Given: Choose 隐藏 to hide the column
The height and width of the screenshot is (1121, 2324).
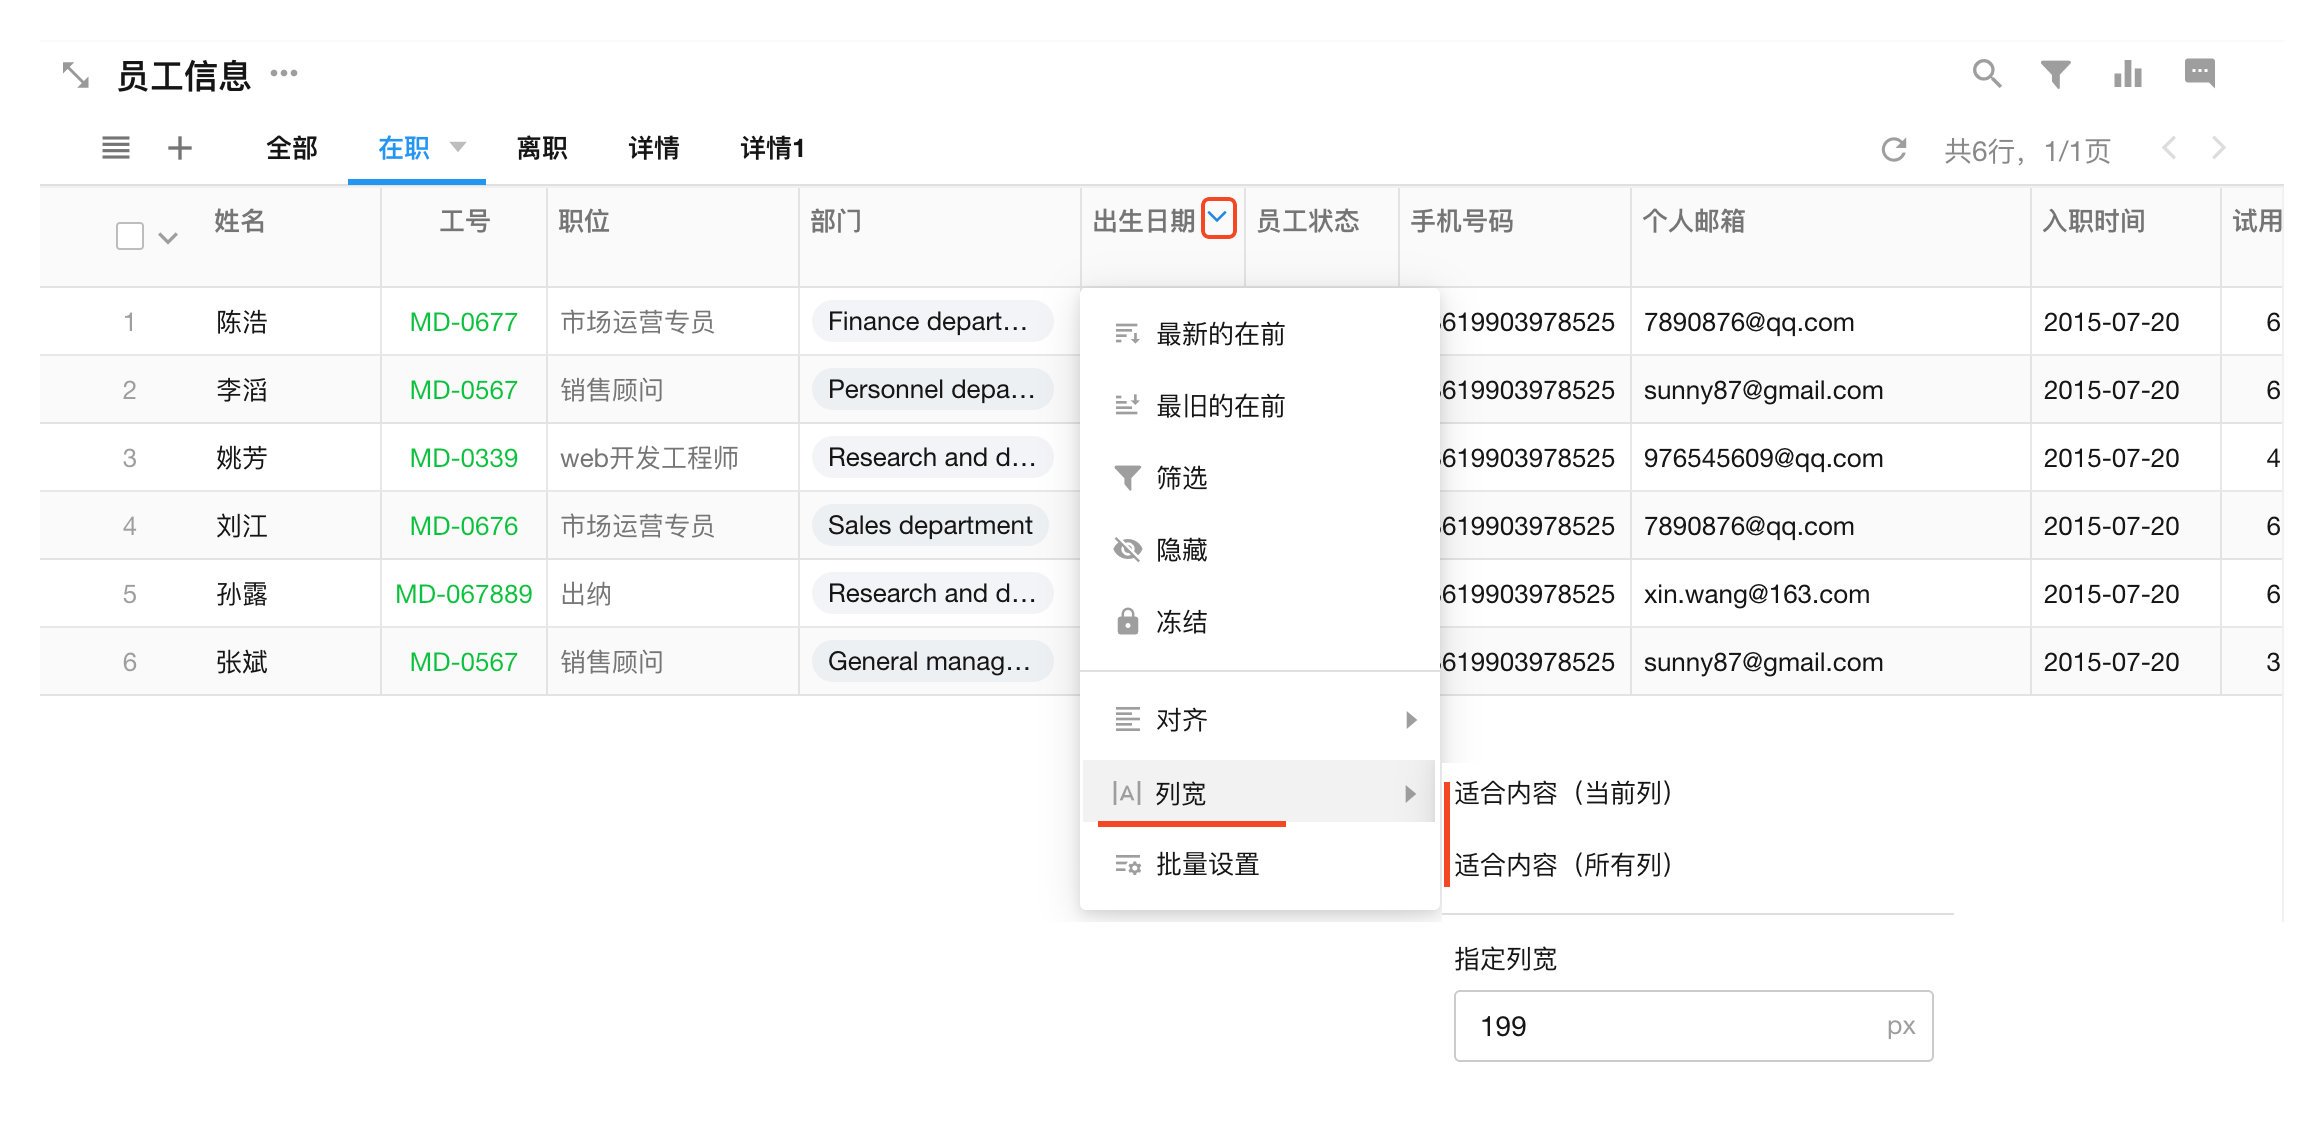Looking at the screenshot, I should [x=1181, y=550].
